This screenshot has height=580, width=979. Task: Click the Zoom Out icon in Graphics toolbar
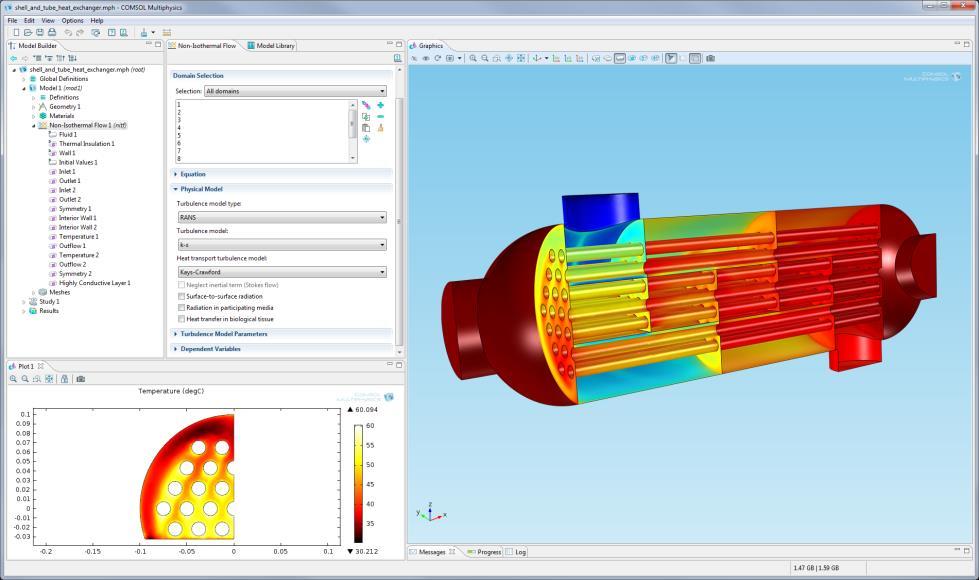tap(485, 58)
